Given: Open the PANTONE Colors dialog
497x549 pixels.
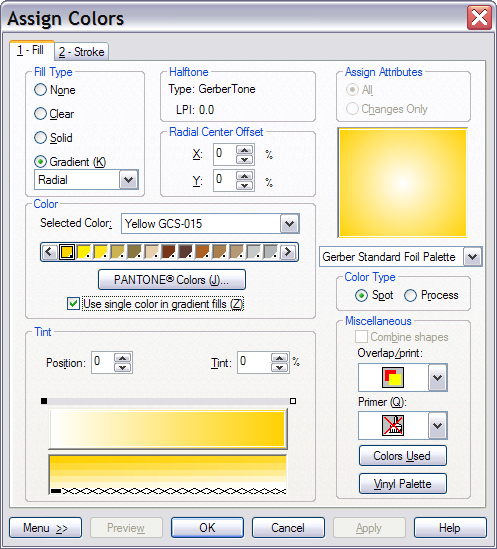Looking at the screenshot, I should [x=172, y=280].
